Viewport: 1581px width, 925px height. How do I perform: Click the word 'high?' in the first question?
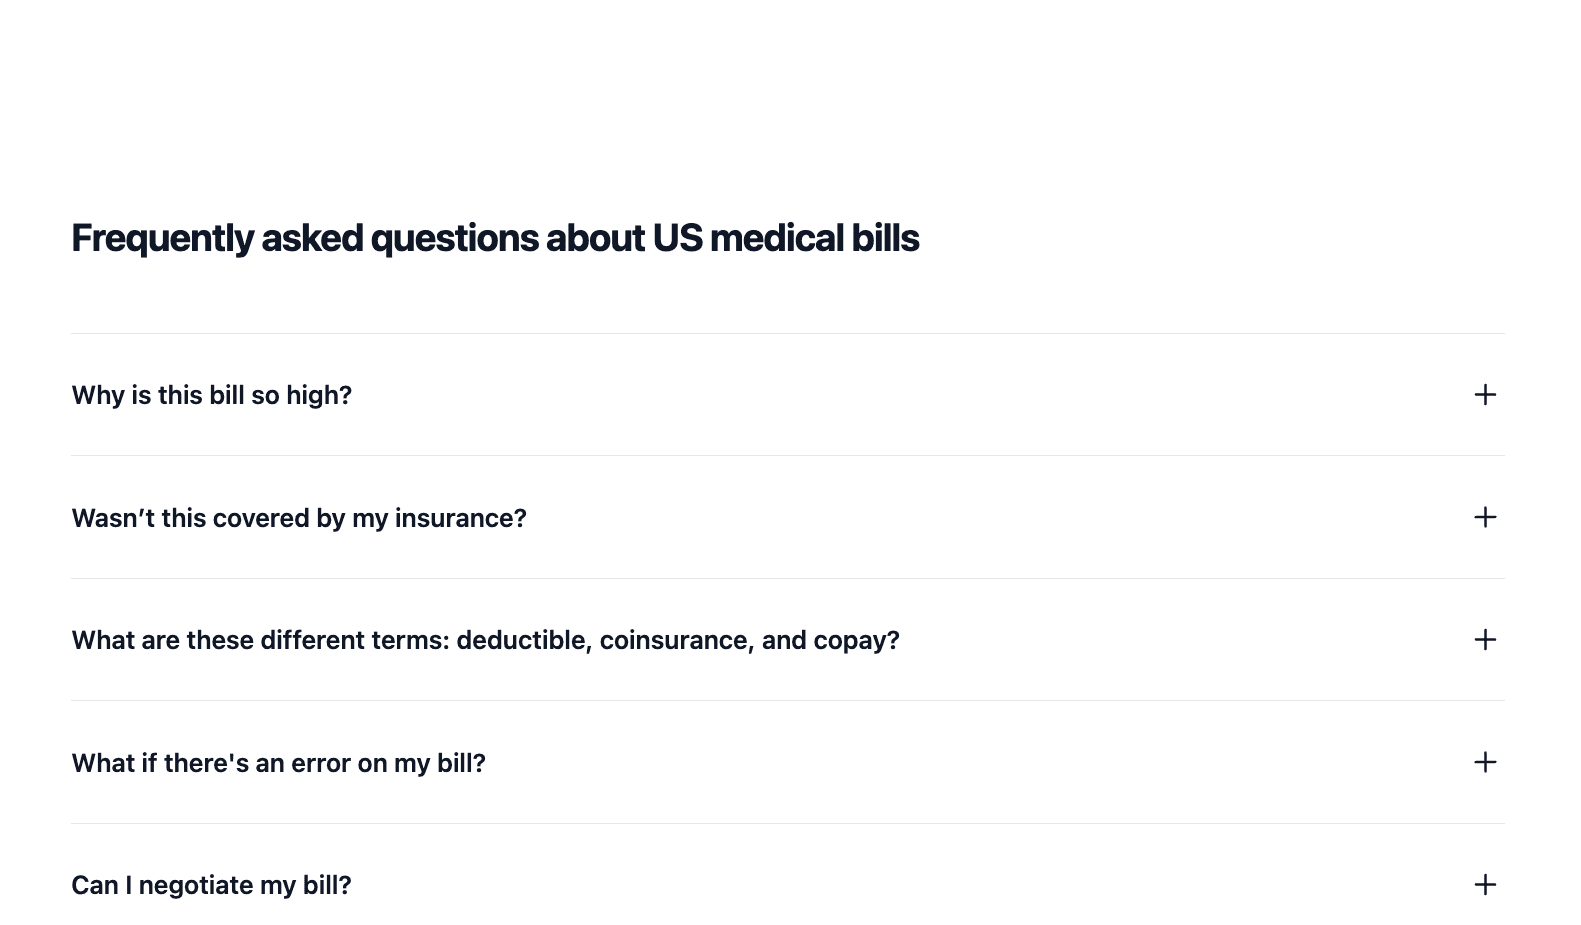pyautogui.click(x=319, y=395)
